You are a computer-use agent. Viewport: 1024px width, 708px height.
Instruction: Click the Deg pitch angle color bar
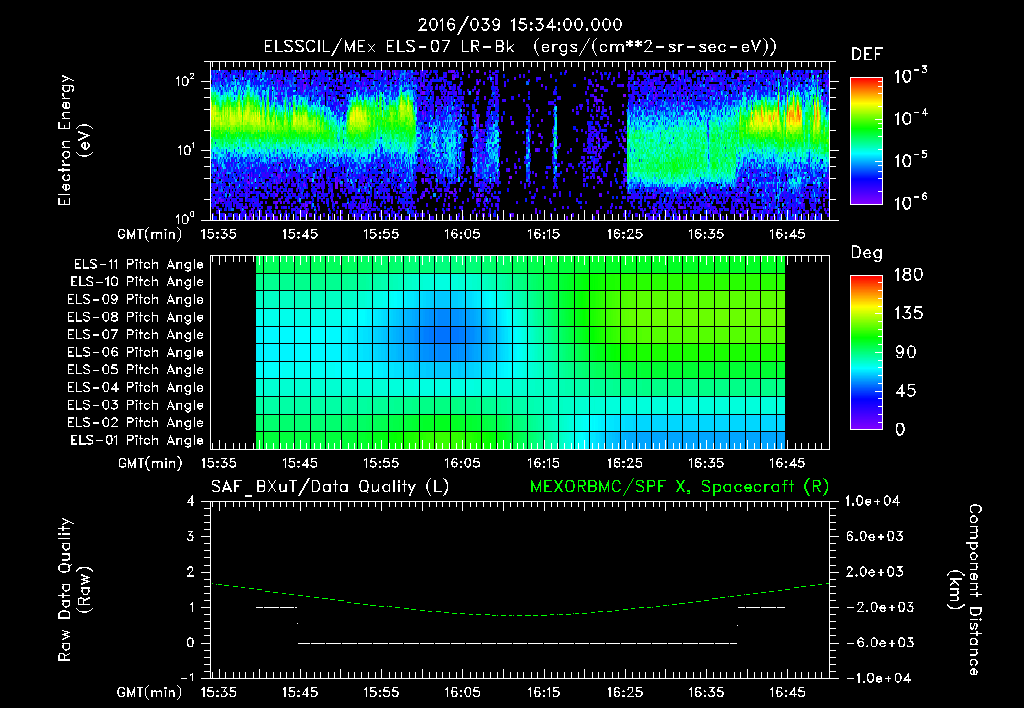tap(866, 352)
